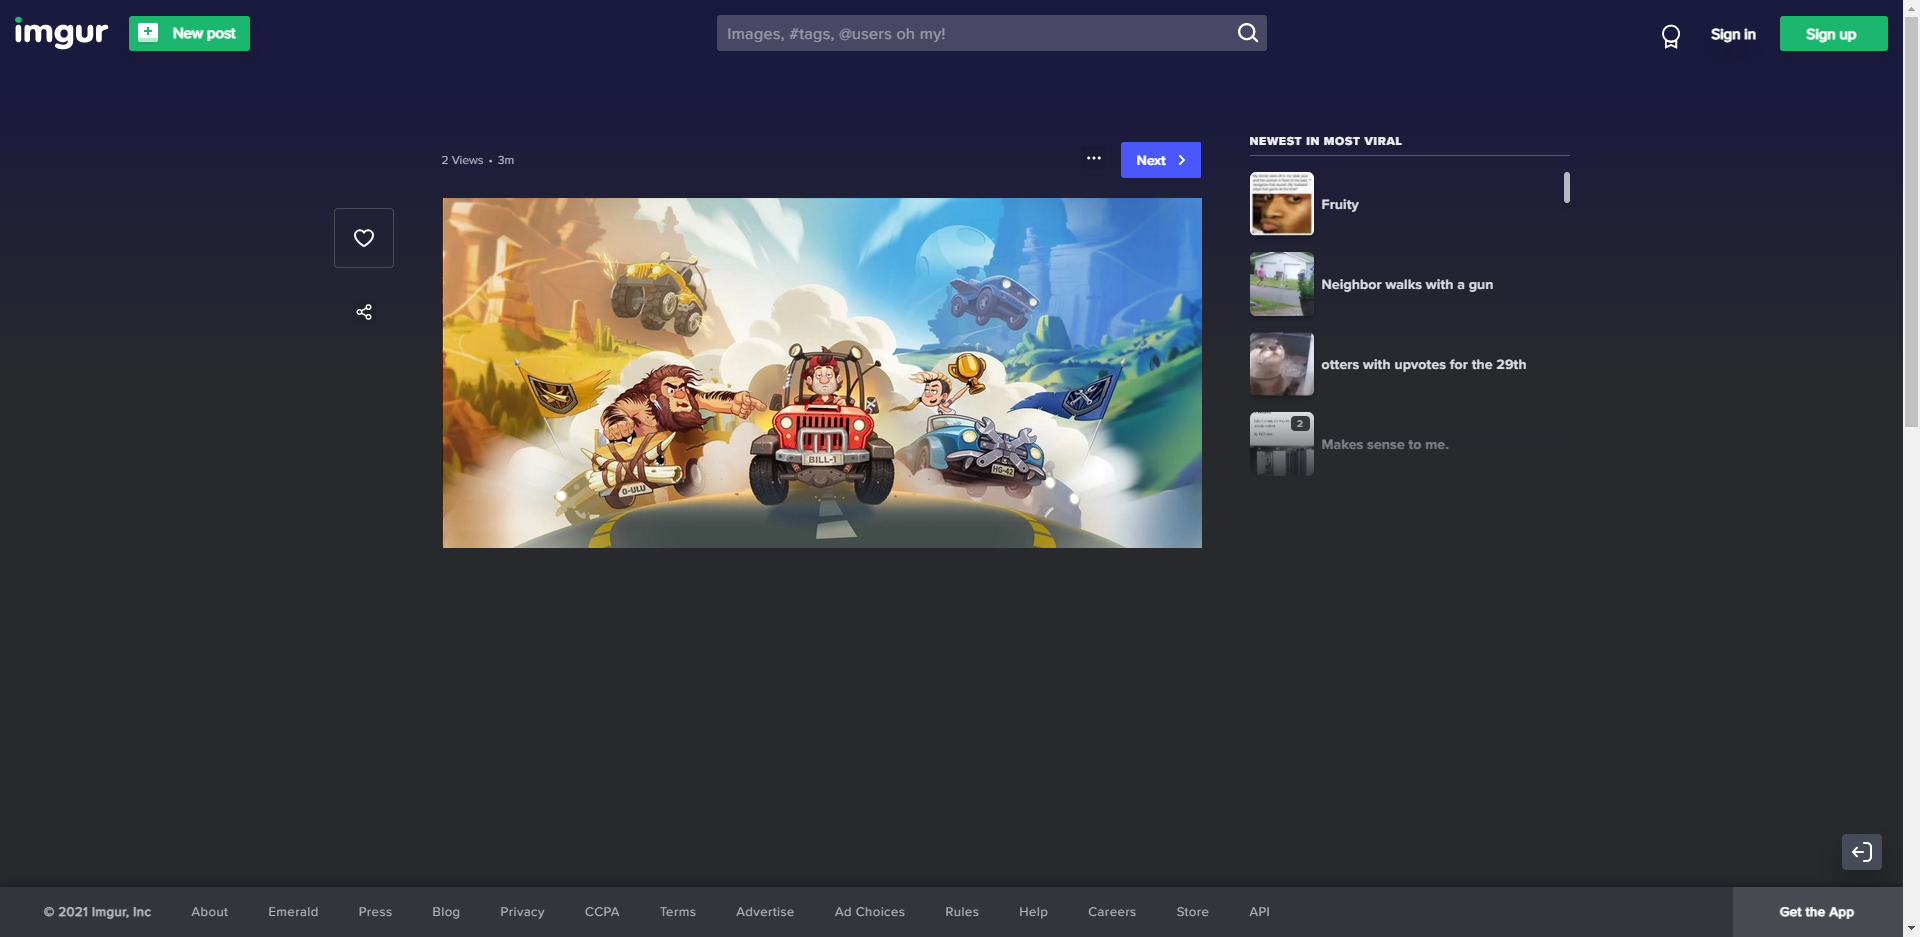The image size is (1920, 937).
Task: Click the share icon under heart
Action: coord(364,312)
